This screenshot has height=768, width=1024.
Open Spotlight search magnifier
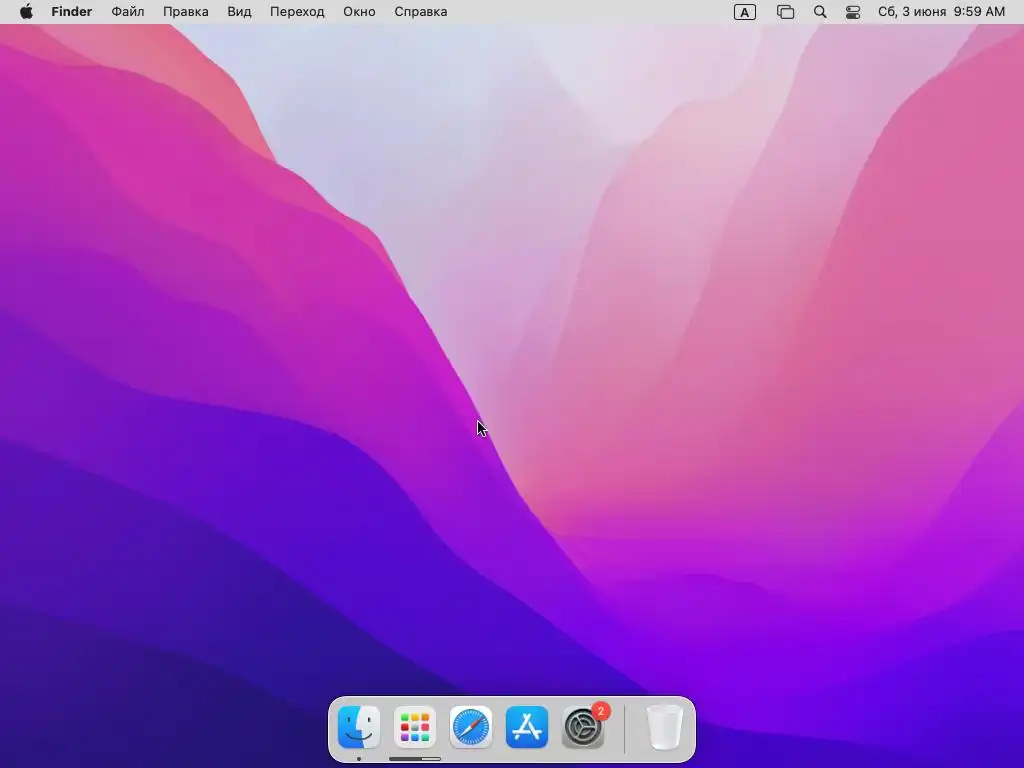(820, 12)
